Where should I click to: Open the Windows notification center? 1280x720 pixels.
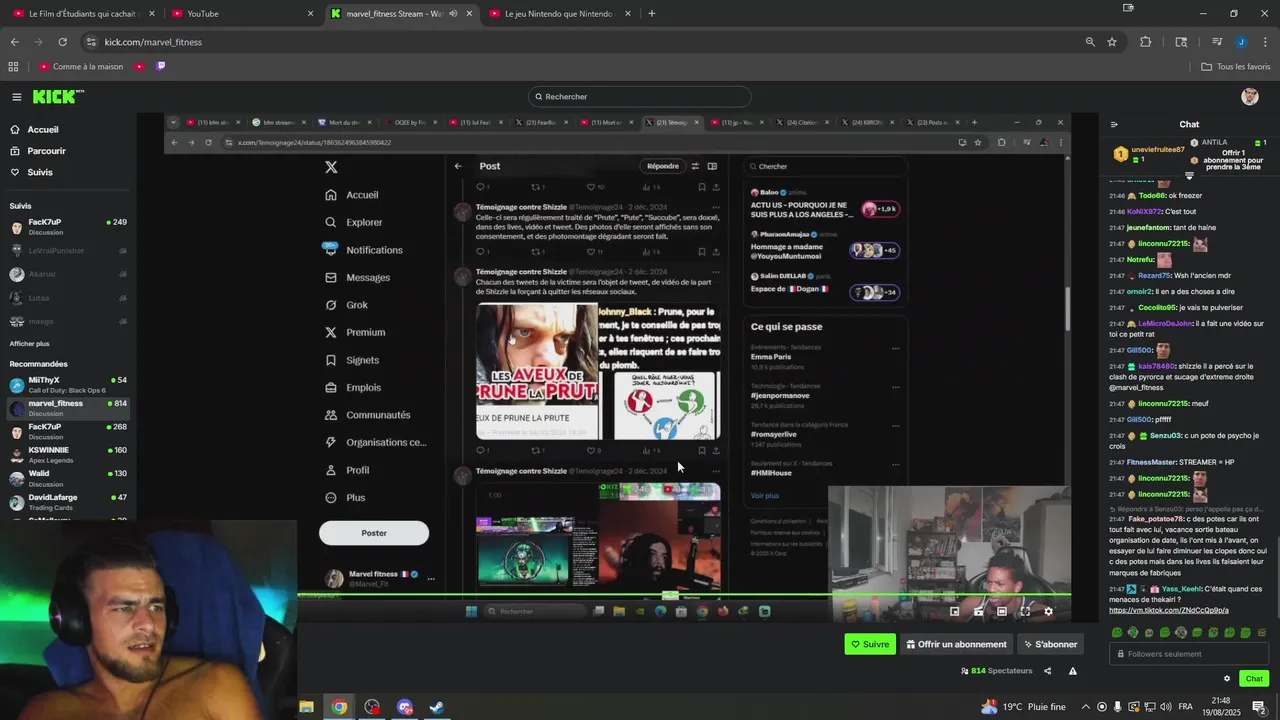point(1259,707)
